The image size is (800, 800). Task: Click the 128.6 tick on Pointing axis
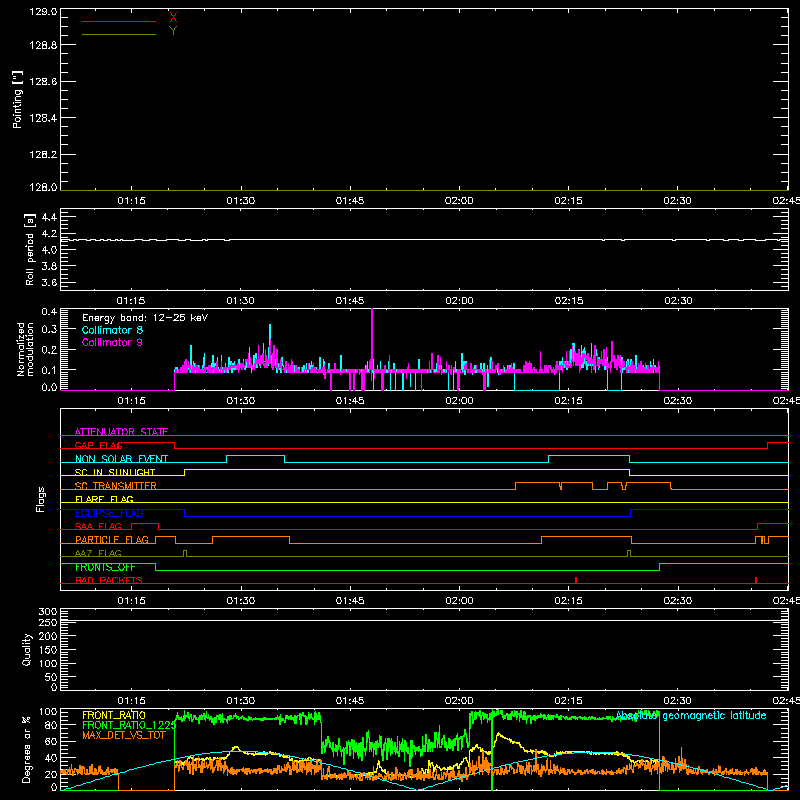[x=43, y=82]
